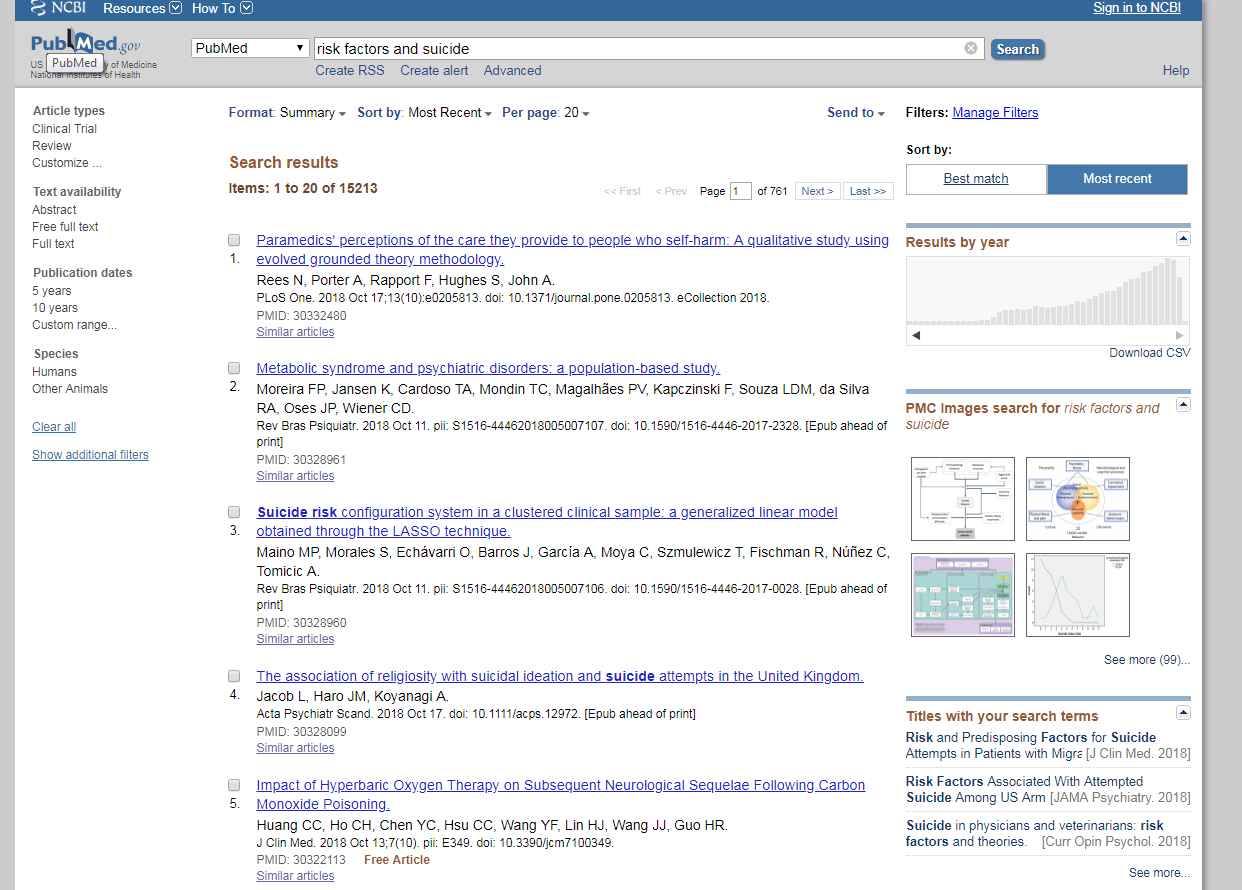
Task: Open the Advanced search link
Action: 512,70
